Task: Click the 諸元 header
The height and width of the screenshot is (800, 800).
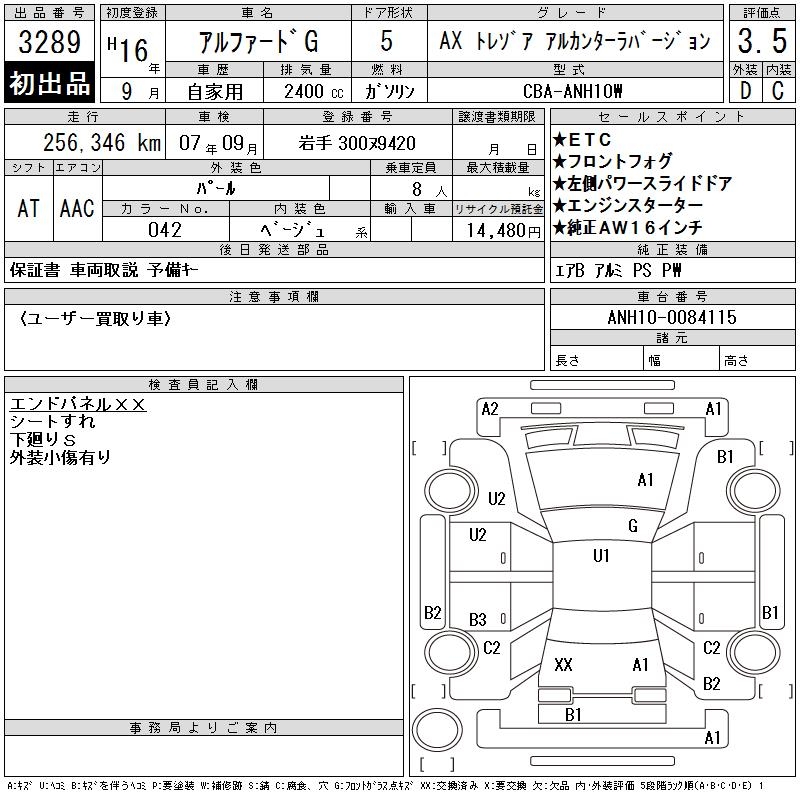Action: 672,338
